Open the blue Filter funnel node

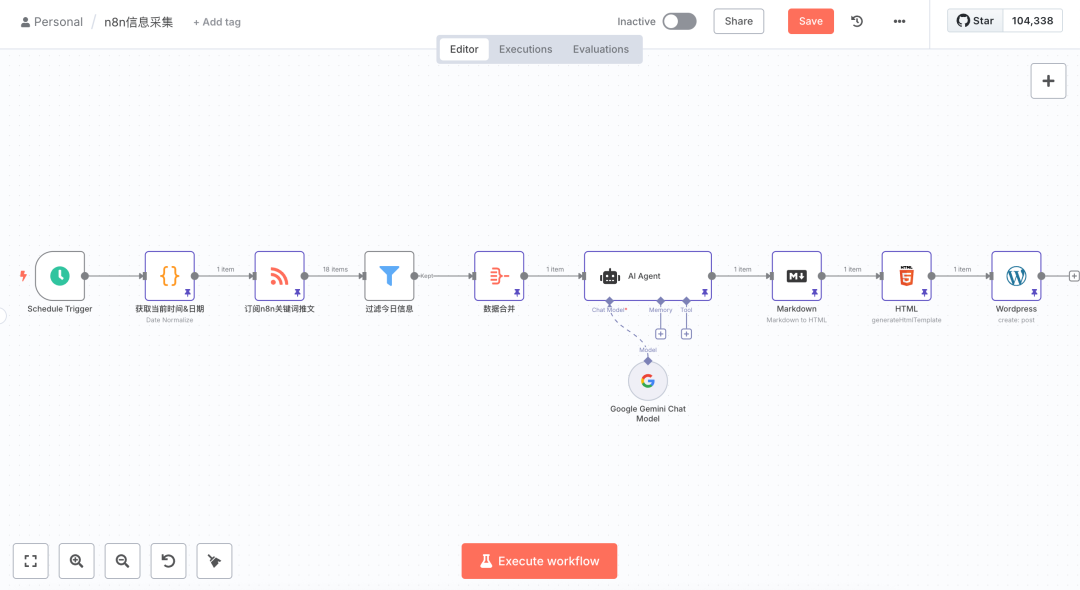point(389,276)
